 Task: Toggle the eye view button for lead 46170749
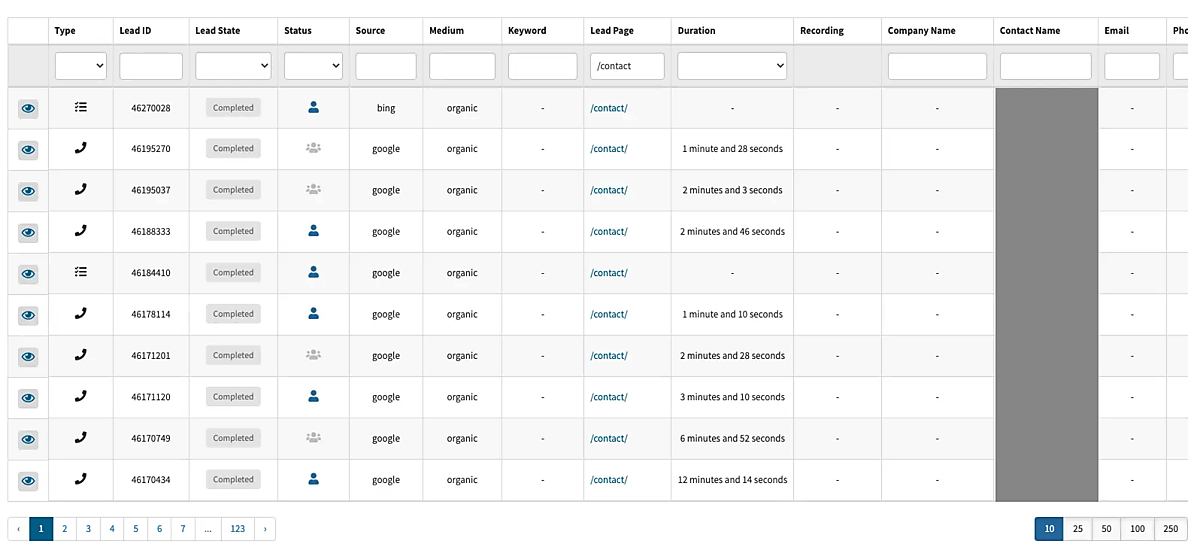(x=28, y=439)
